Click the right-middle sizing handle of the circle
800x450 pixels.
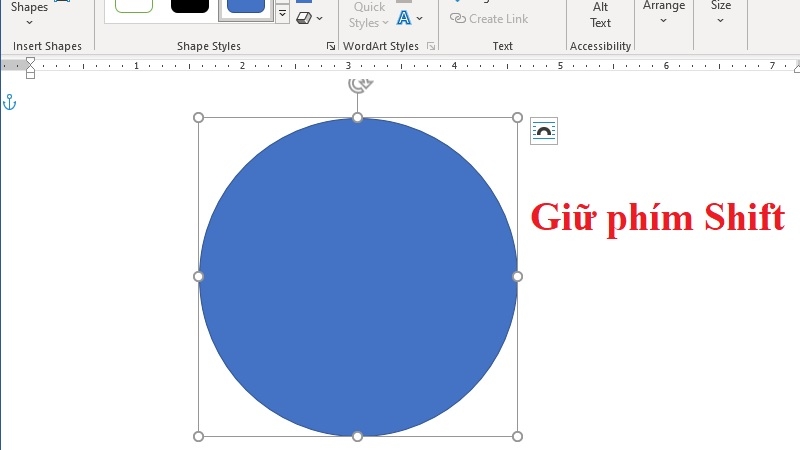[x=517, y=277]
